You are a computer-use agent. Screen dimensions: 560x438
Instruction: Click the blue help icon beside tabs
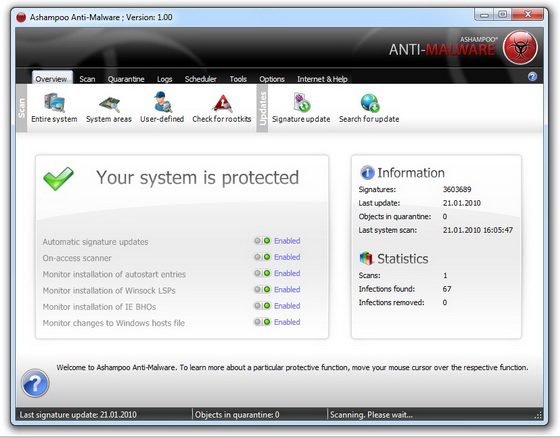point(532,76)
